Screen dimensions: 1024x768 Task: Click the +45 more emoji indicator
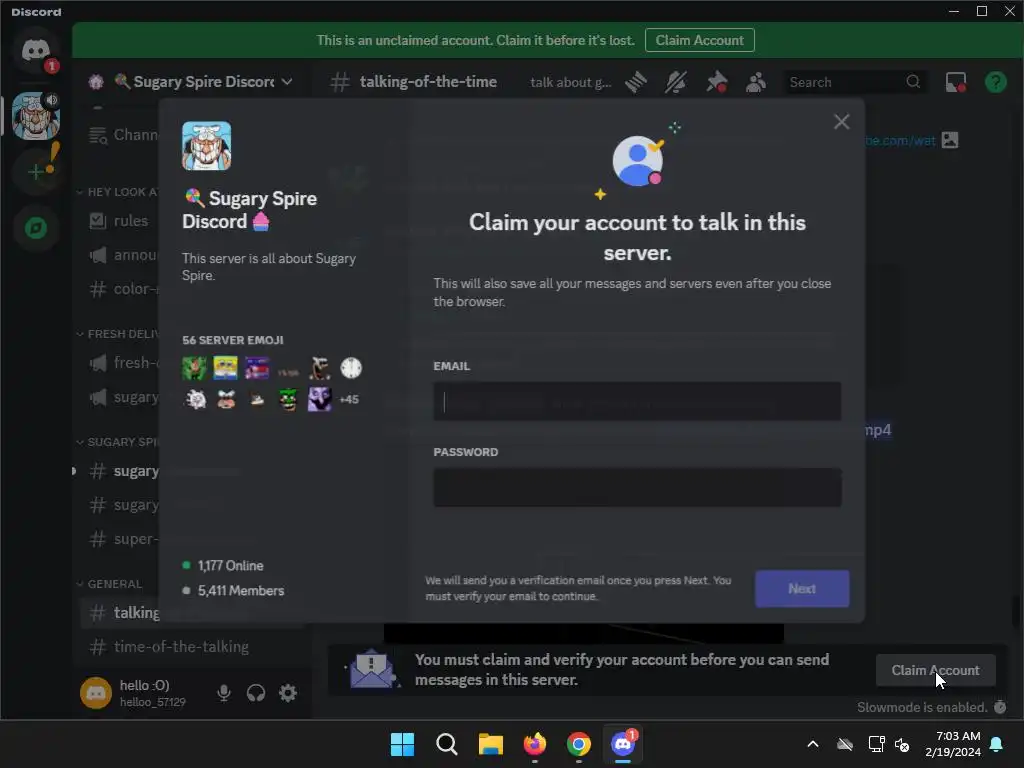coord(349,399)
